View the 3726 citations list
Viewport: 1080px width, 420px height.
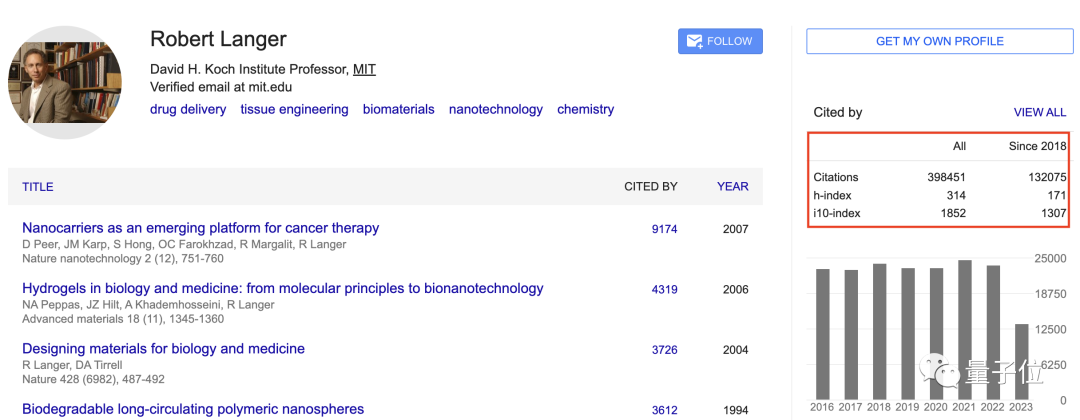[x=664, y=350]
